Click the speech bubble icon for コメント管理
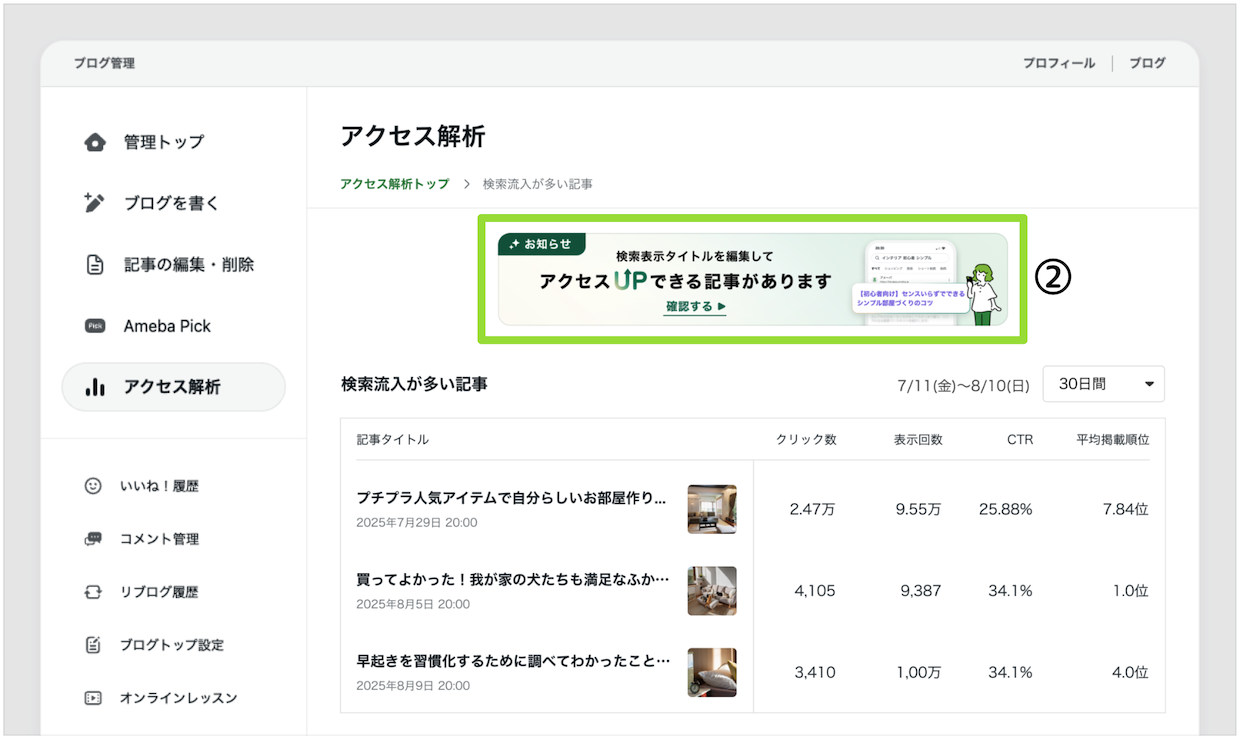Screen dimensions: 1241x740 coord(93,539)
